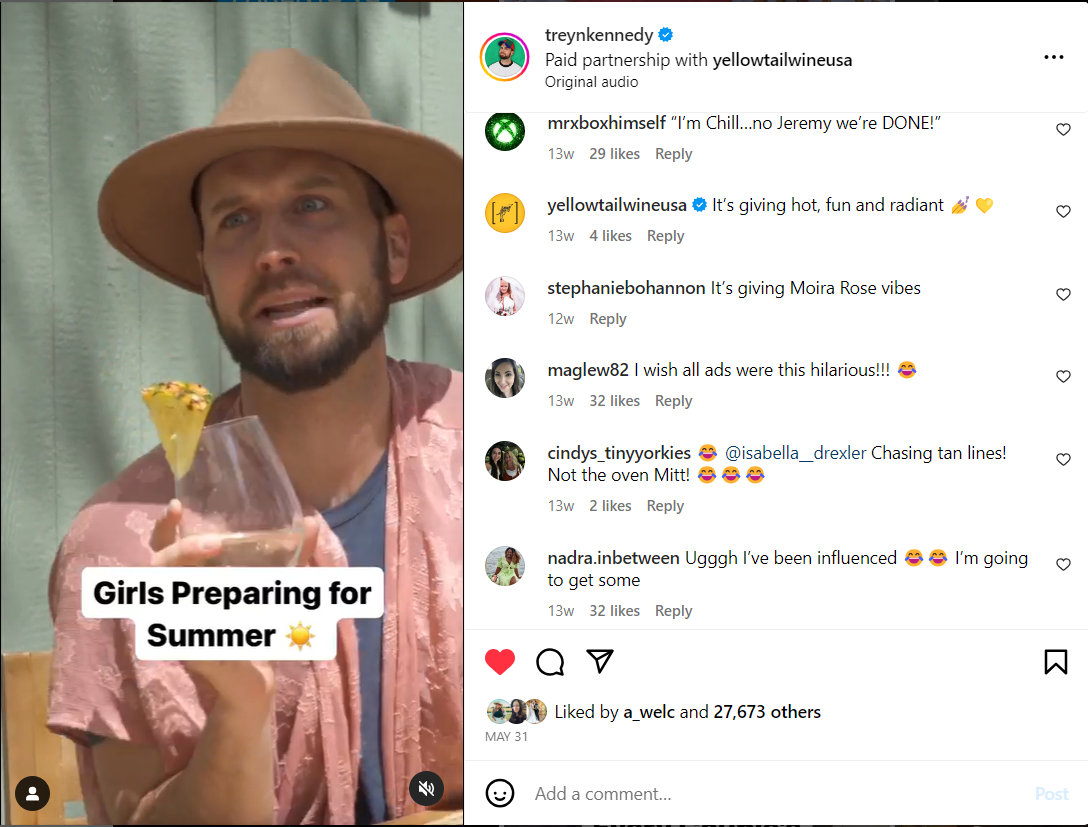This screenshot has height=827, width=1088.
Task: Save post with bookmark icon
Action: [x=1055, y=662]
